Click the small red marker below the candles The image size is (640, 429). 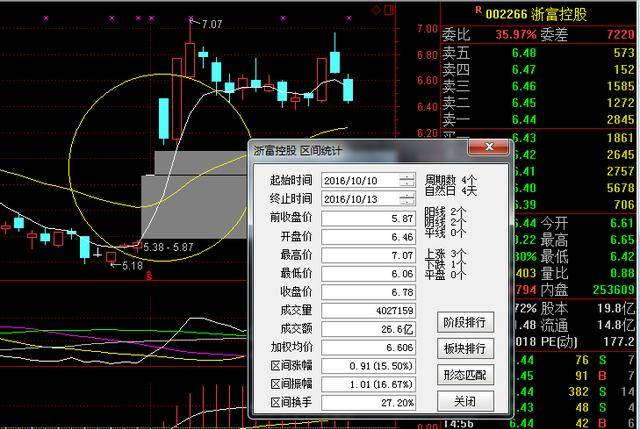pos(149,276)
